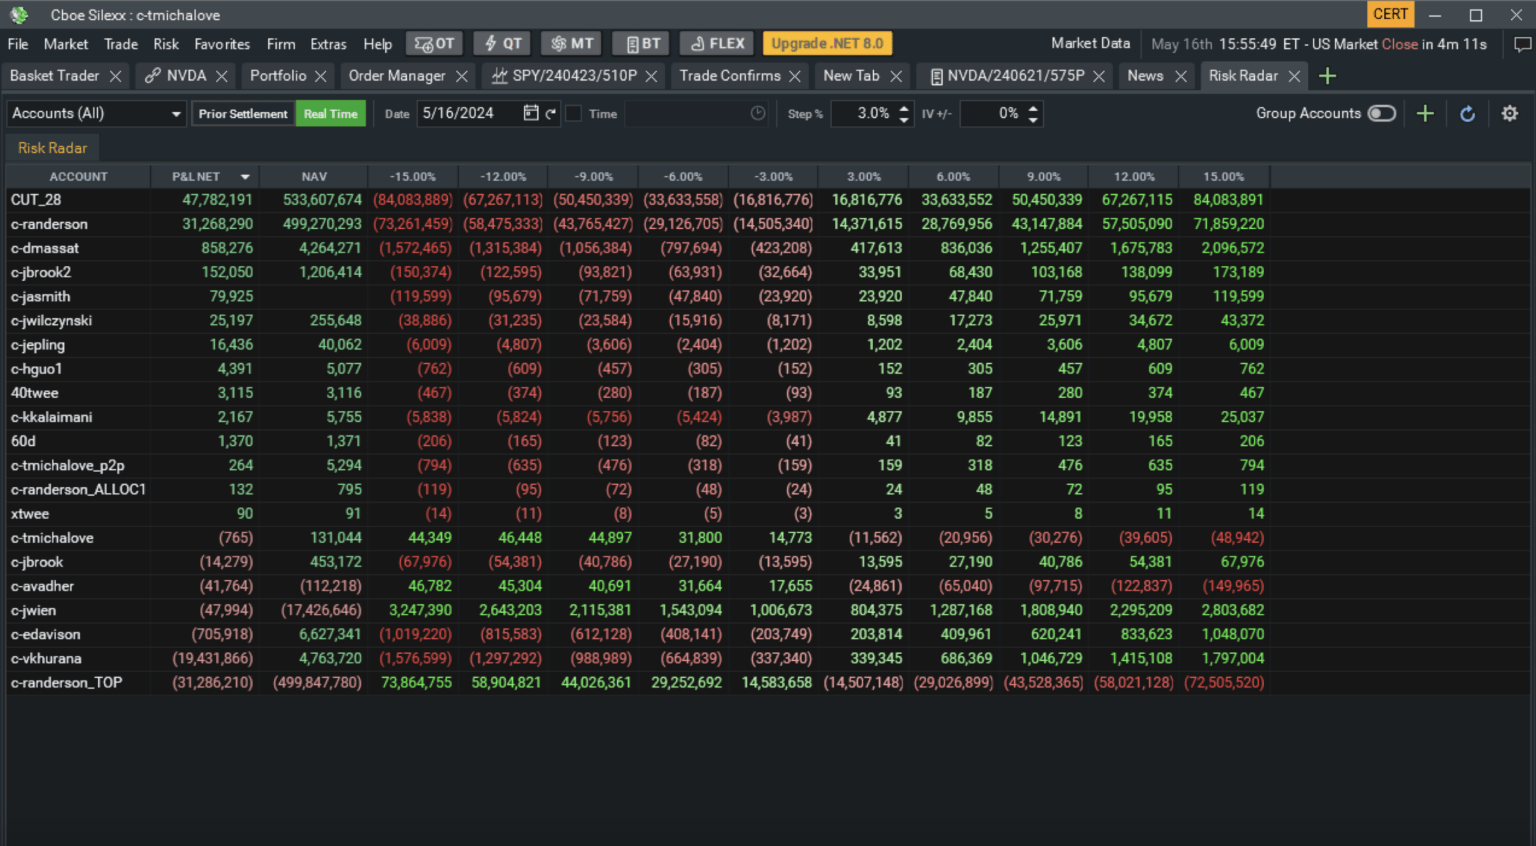Click the Upgrade .NET 8.0 button
1536x846 pixels.
(827, 43)
